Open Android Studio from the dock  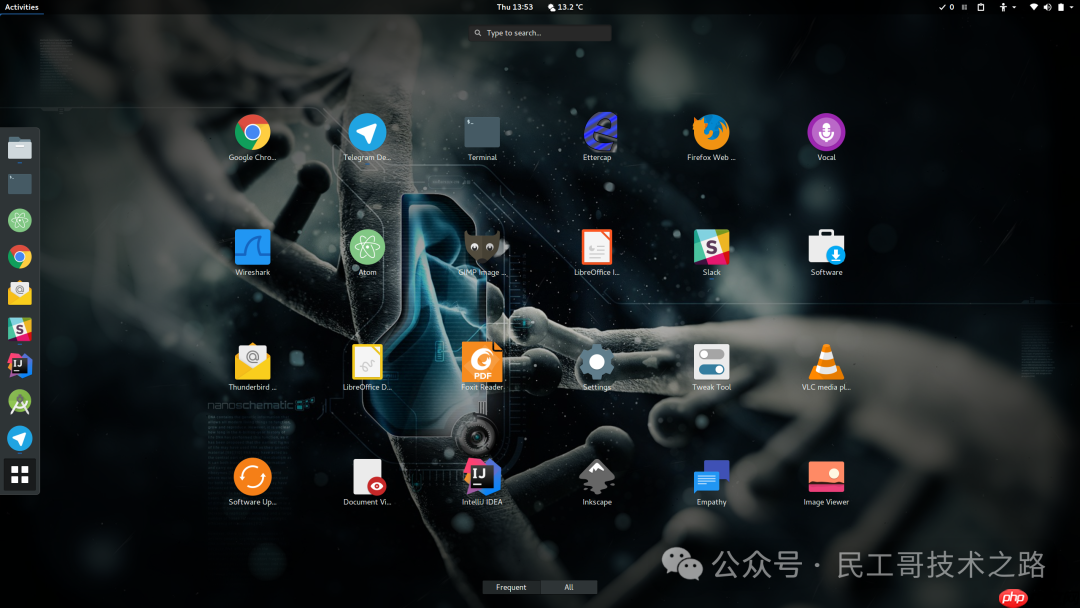[20, 402]
